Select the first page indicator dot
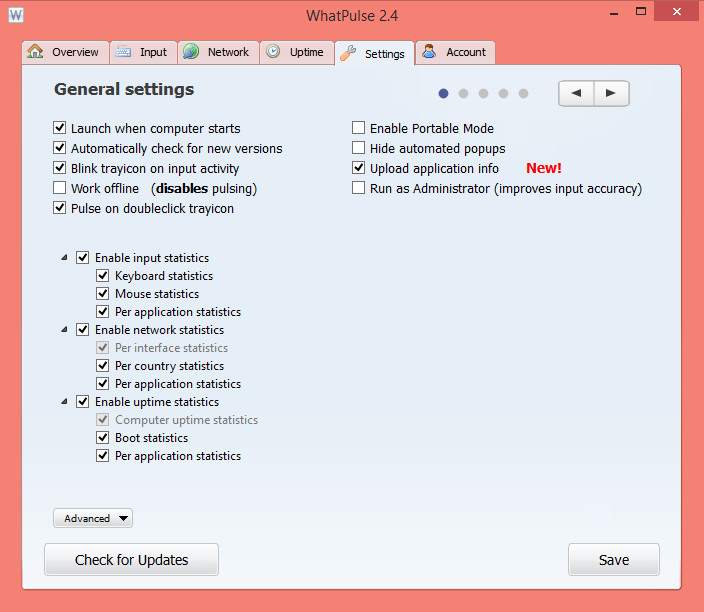Screen dimensions: 704x612 tap(444, 93)
